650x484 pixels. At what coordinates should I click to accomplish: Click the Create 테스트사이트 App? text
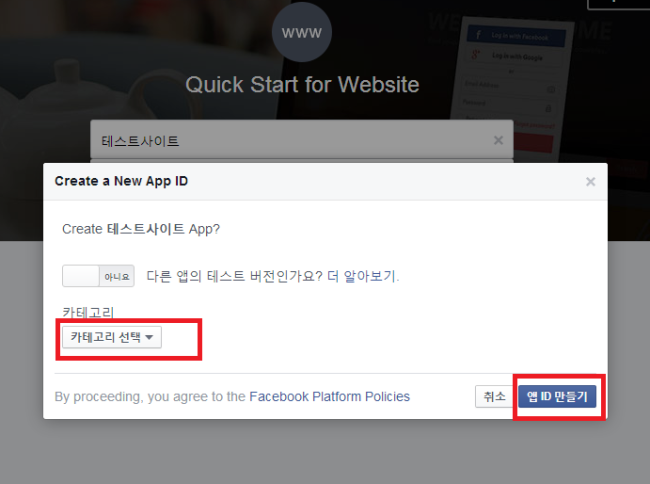click(x=141, y=229)
